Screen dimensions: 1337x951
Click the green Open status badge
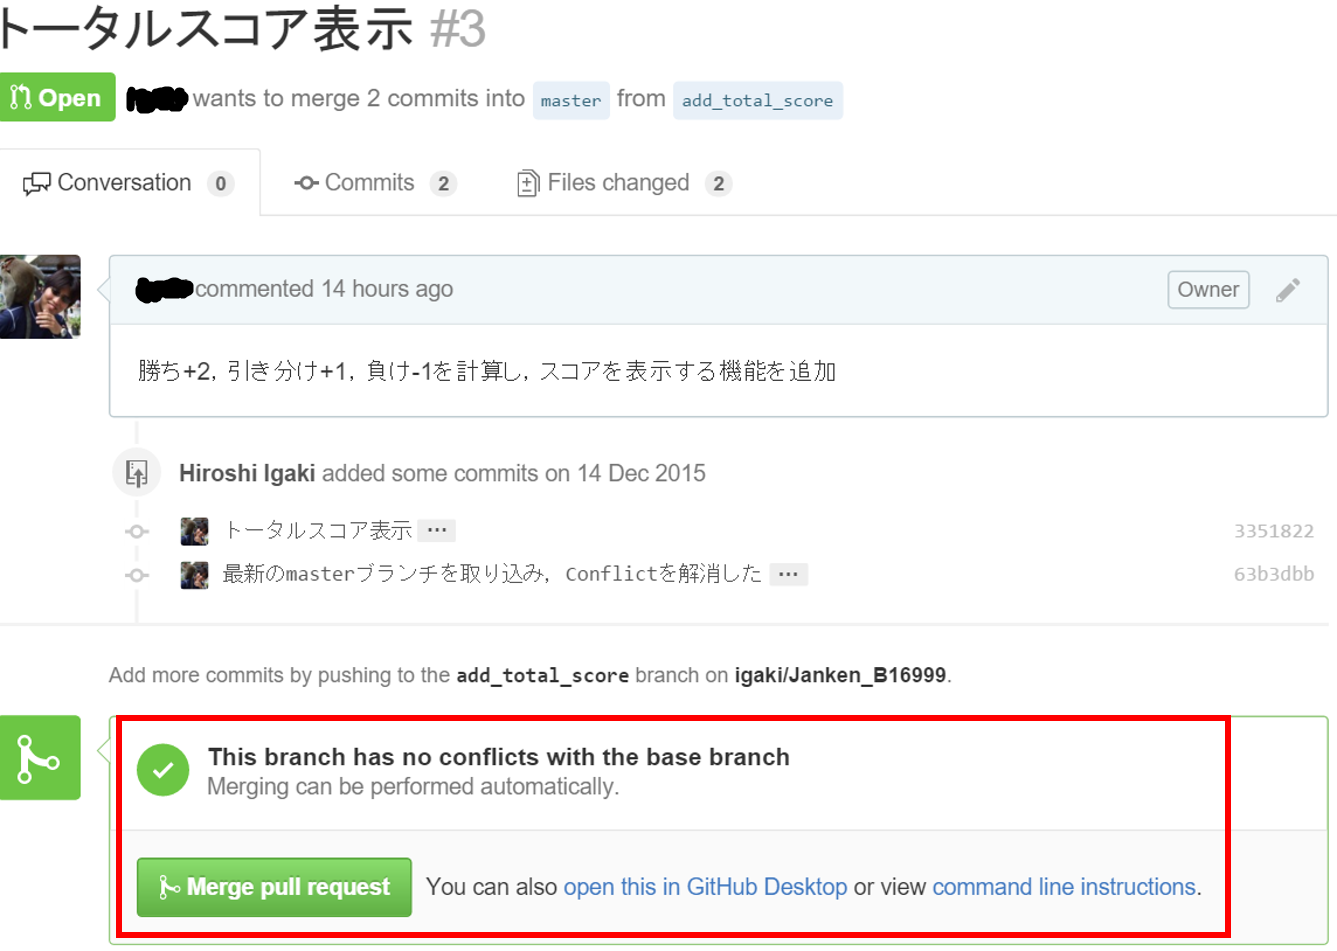point(57,98)
